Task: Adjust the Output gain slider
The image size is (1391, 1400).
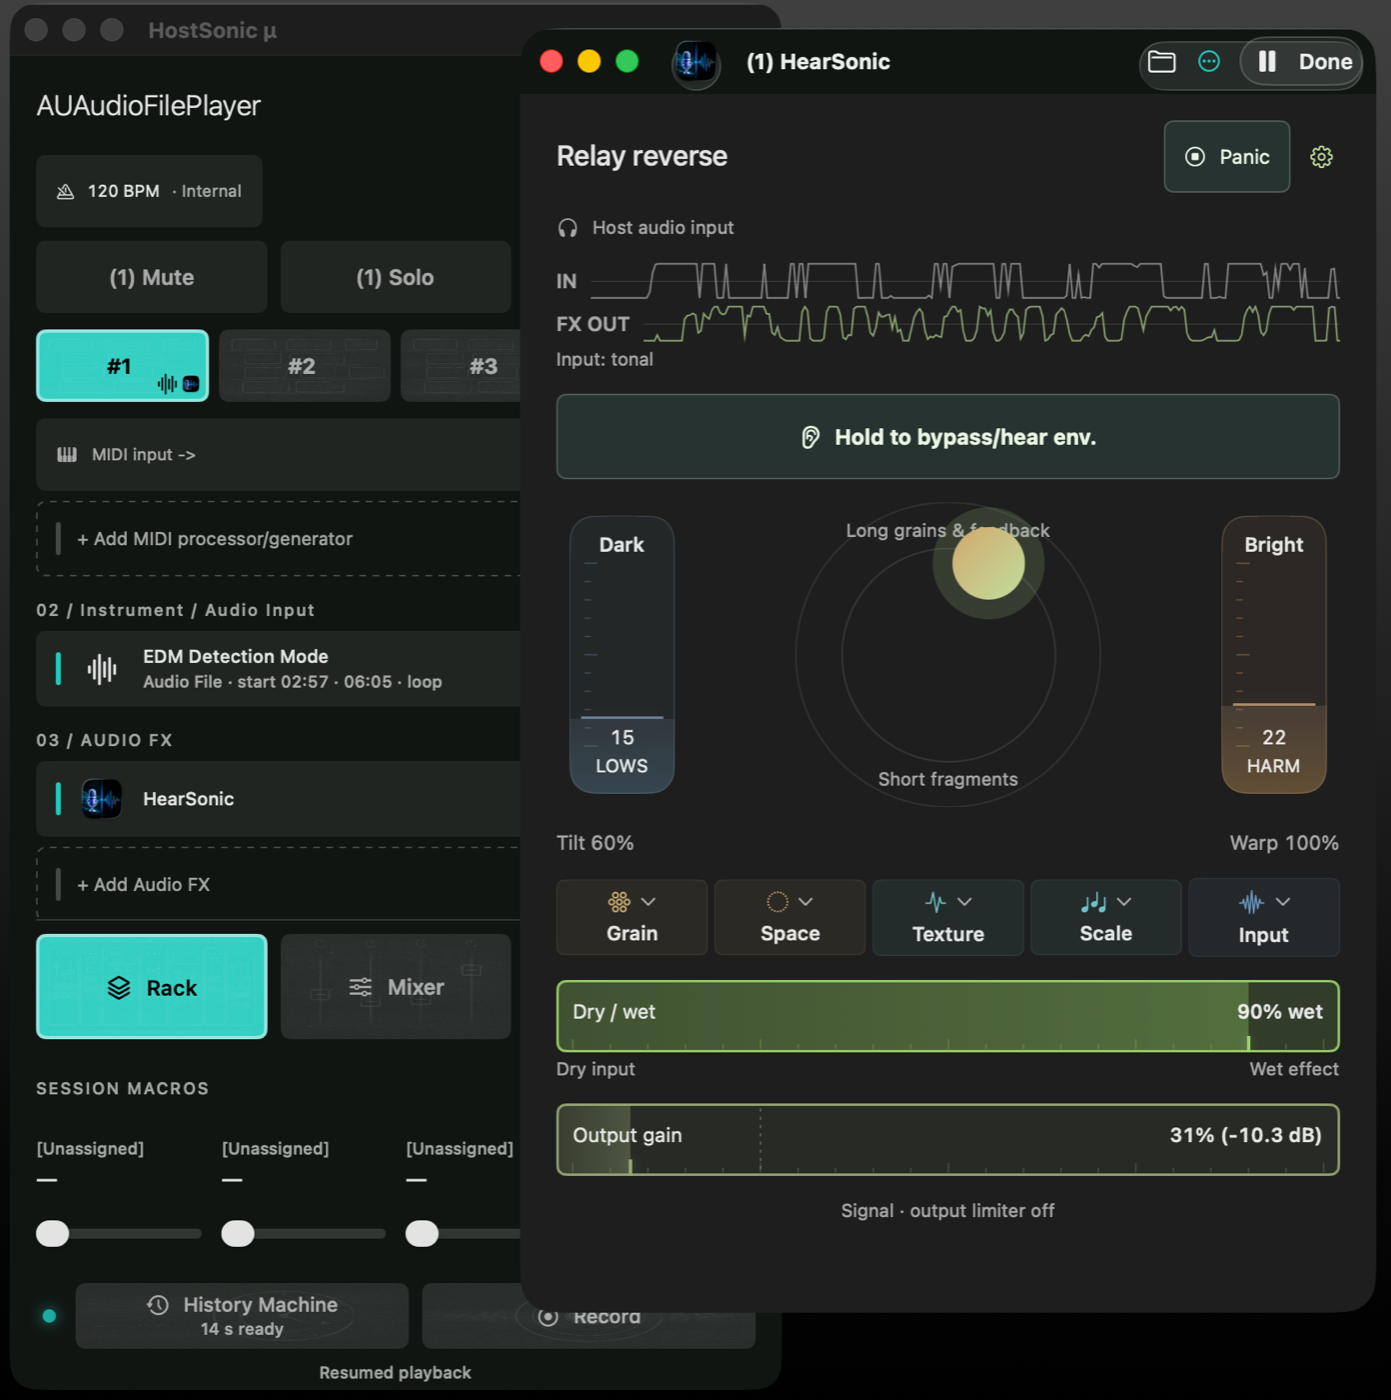Action: coord(947,1139)
